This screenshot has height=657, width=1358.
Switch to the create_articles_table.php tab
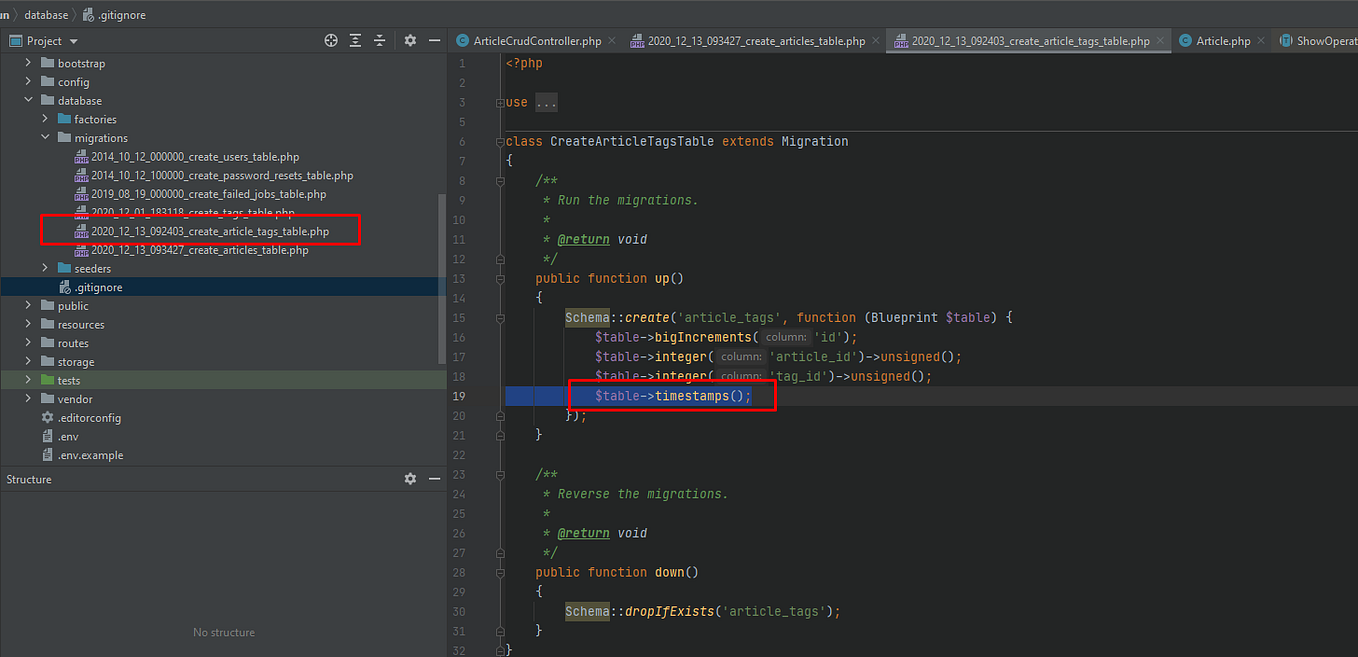point(755,41)
